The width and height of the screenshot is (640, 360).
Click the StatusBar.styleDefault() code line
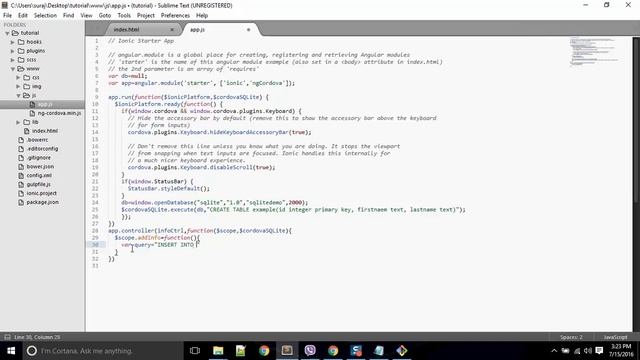click(x=169, y=189)
